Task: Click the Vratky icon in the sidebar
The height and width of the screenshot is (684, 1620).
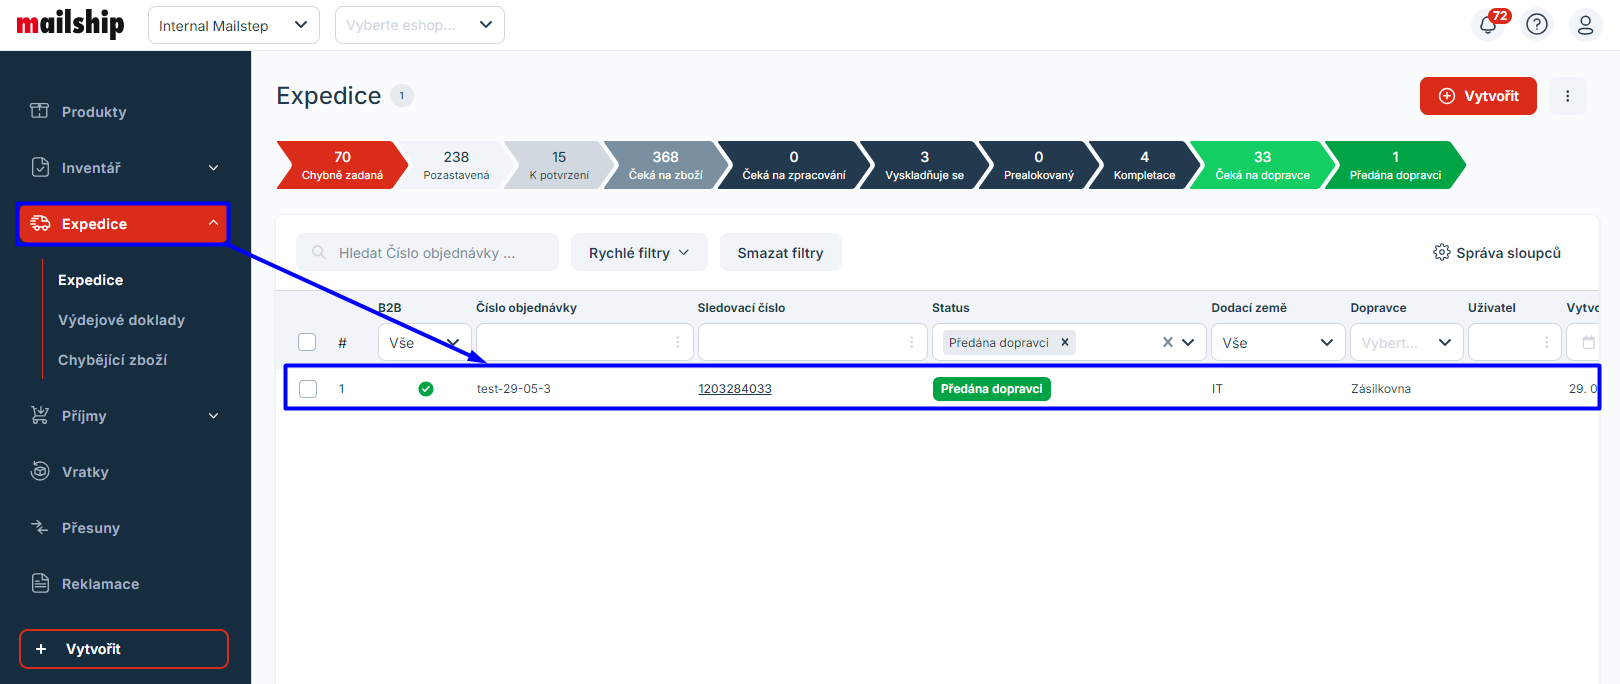Action: pos(40,471)
